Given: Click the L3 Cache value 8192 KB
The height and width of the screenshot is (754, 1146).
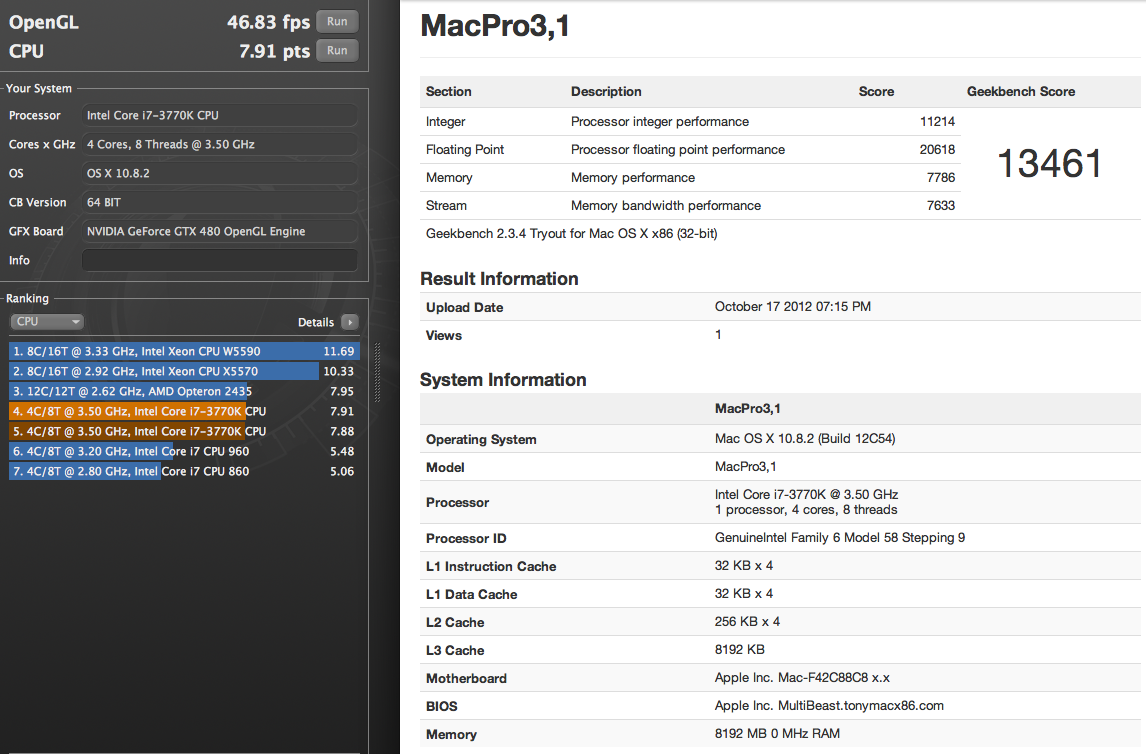Looking at the screenshot, I should tap(740, 650).
